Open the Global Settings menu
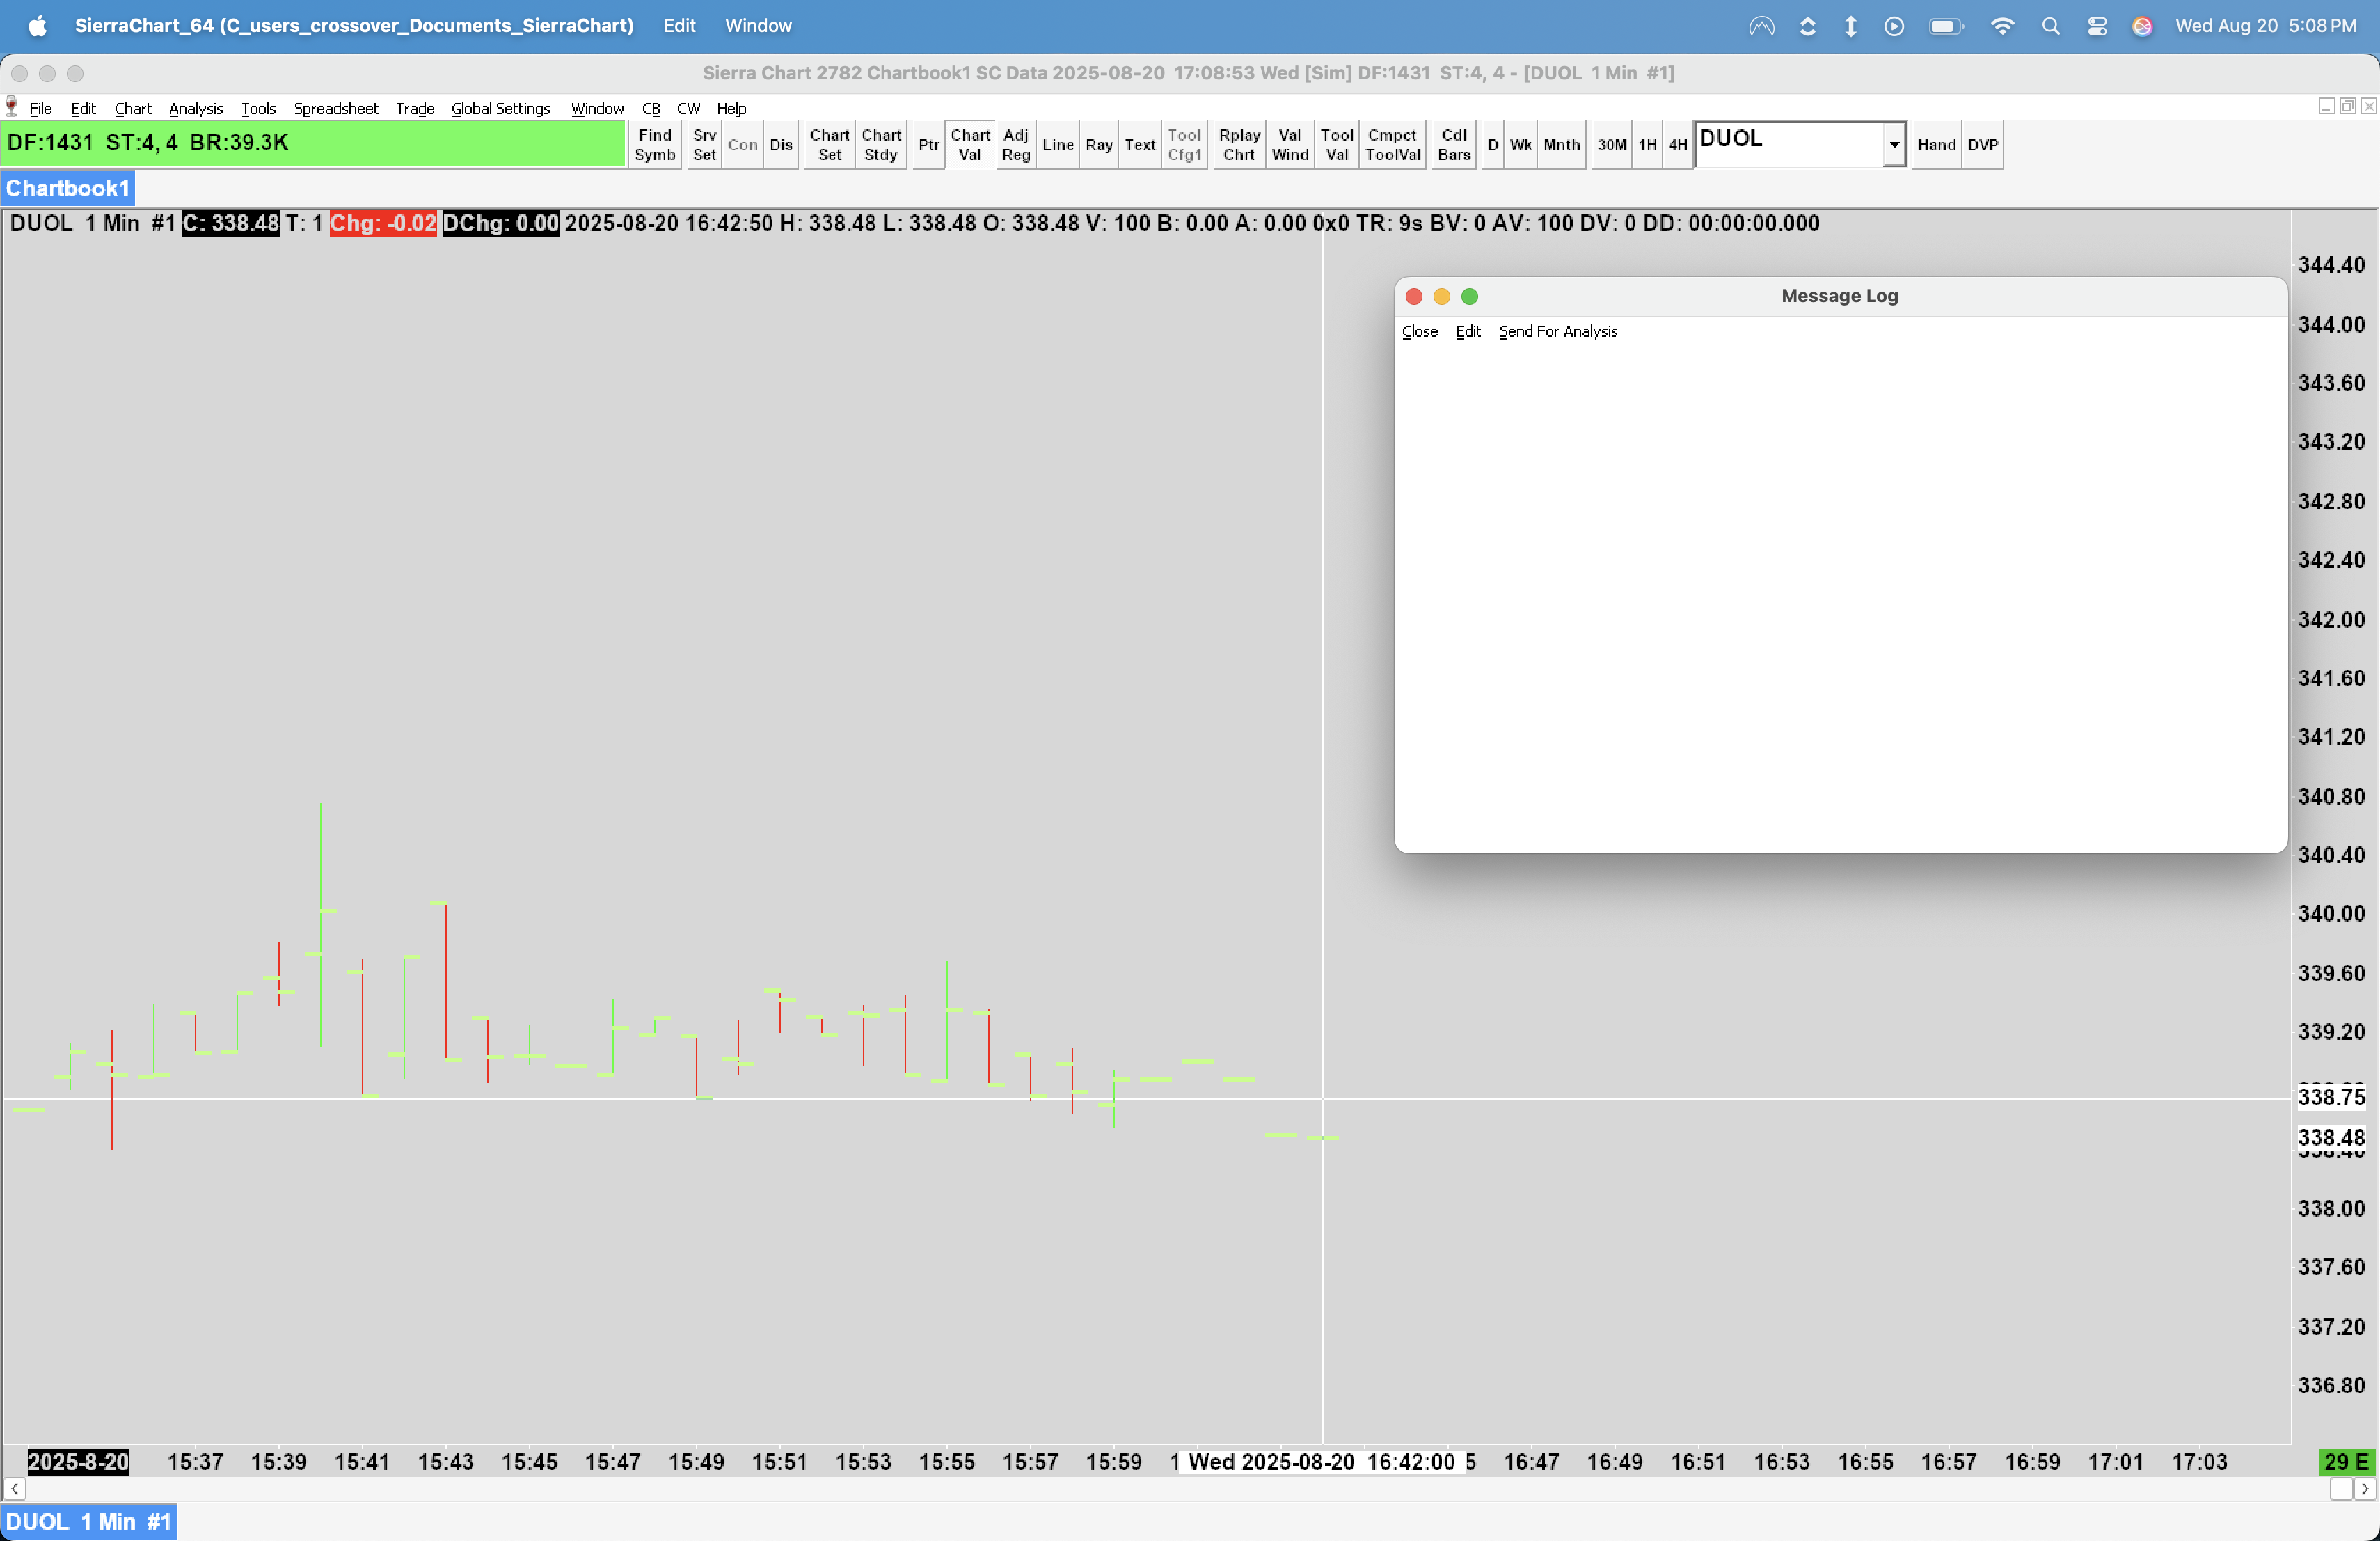 (x=500, y=108)
